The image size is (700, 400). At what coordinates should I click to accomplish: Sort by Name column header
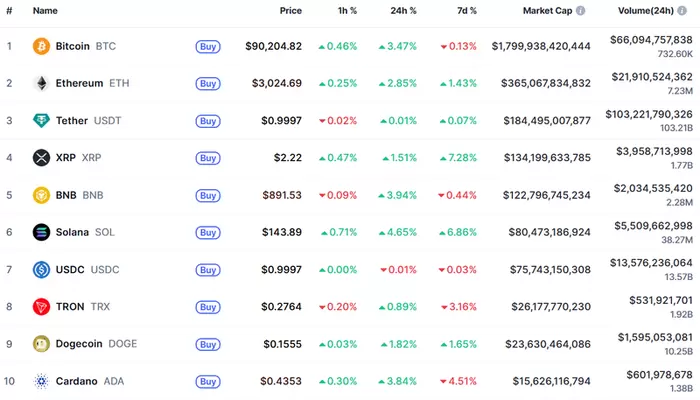tap(45, 11)
